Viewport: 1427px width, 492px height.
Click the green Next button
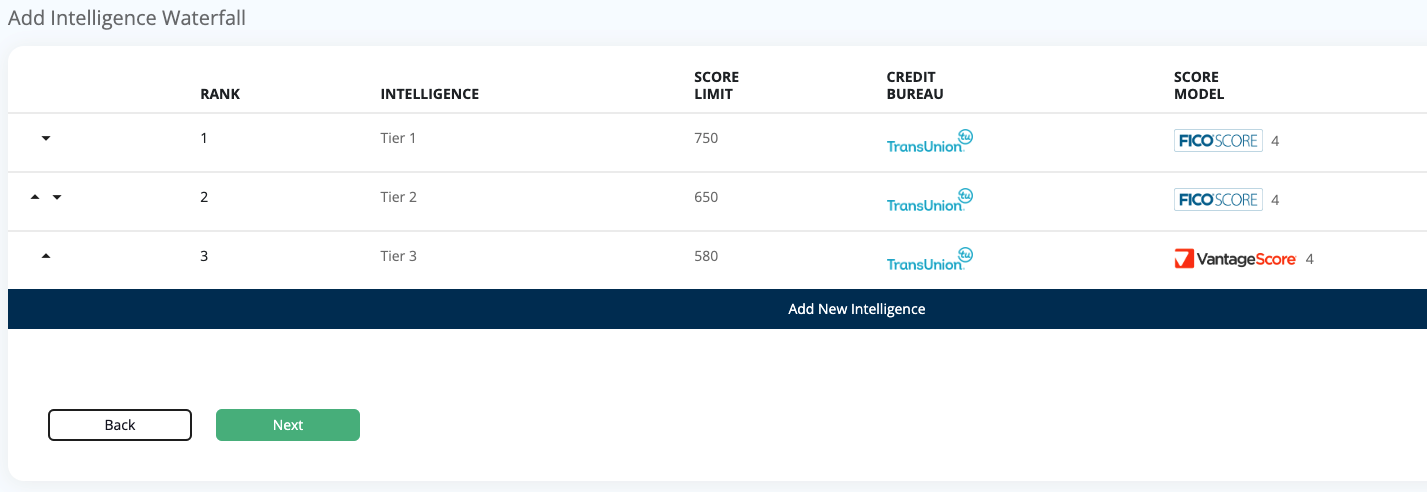point(288,425)
